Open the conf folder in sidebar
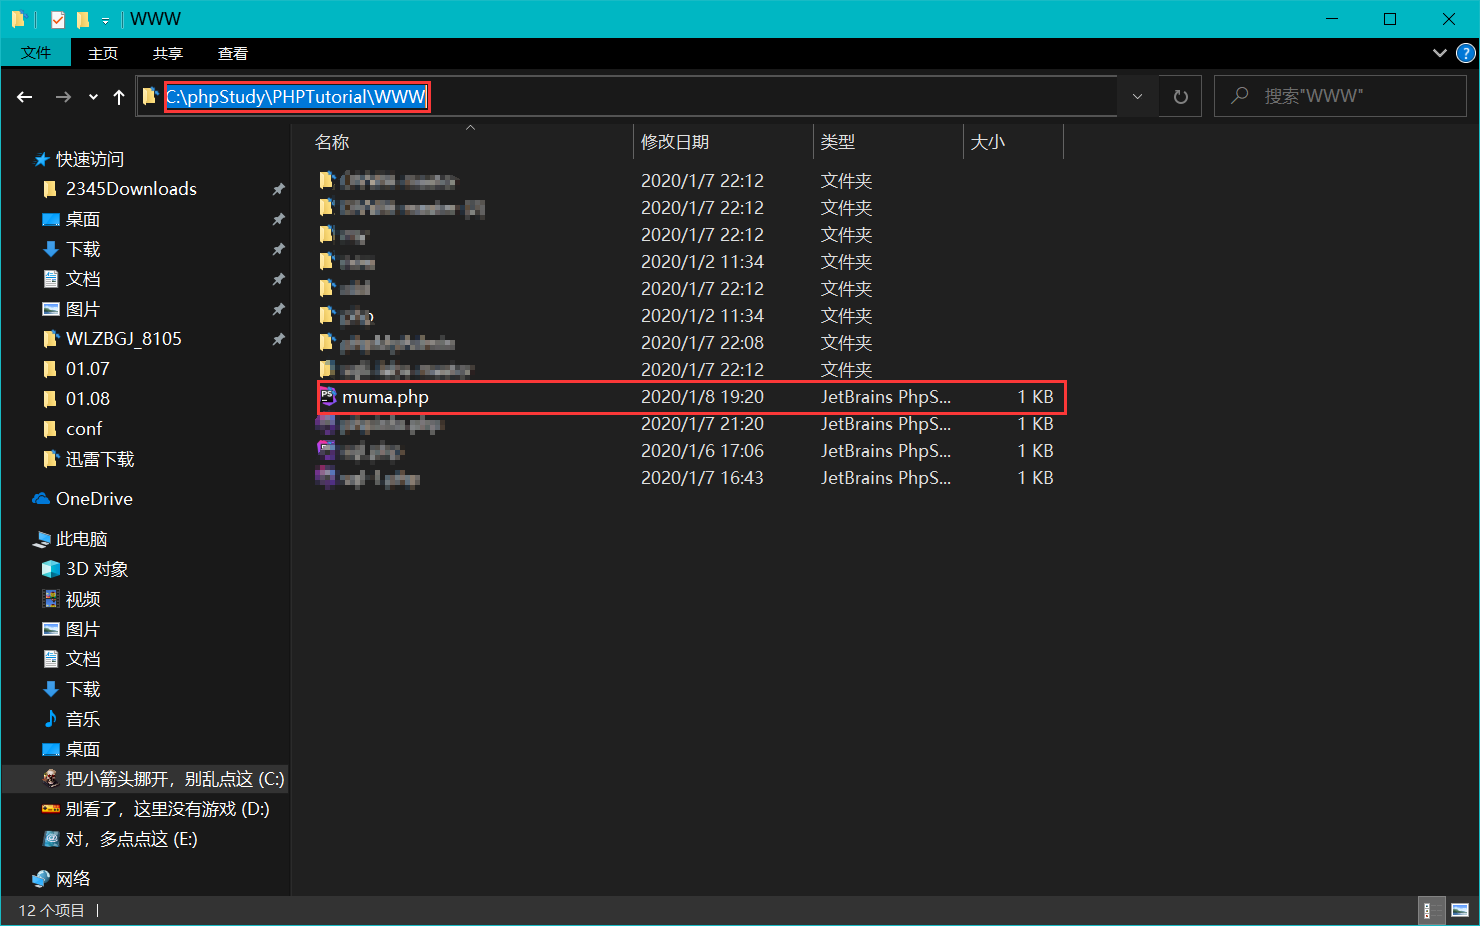 click(84, 429)
